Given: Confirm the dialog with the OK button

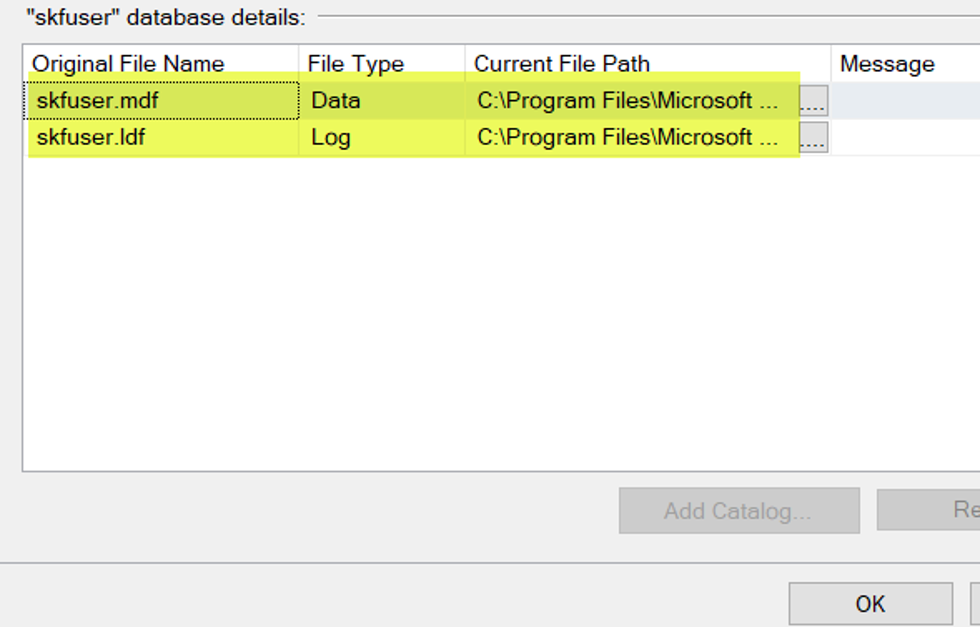Looking at the screenshot, I should [871, 604].
